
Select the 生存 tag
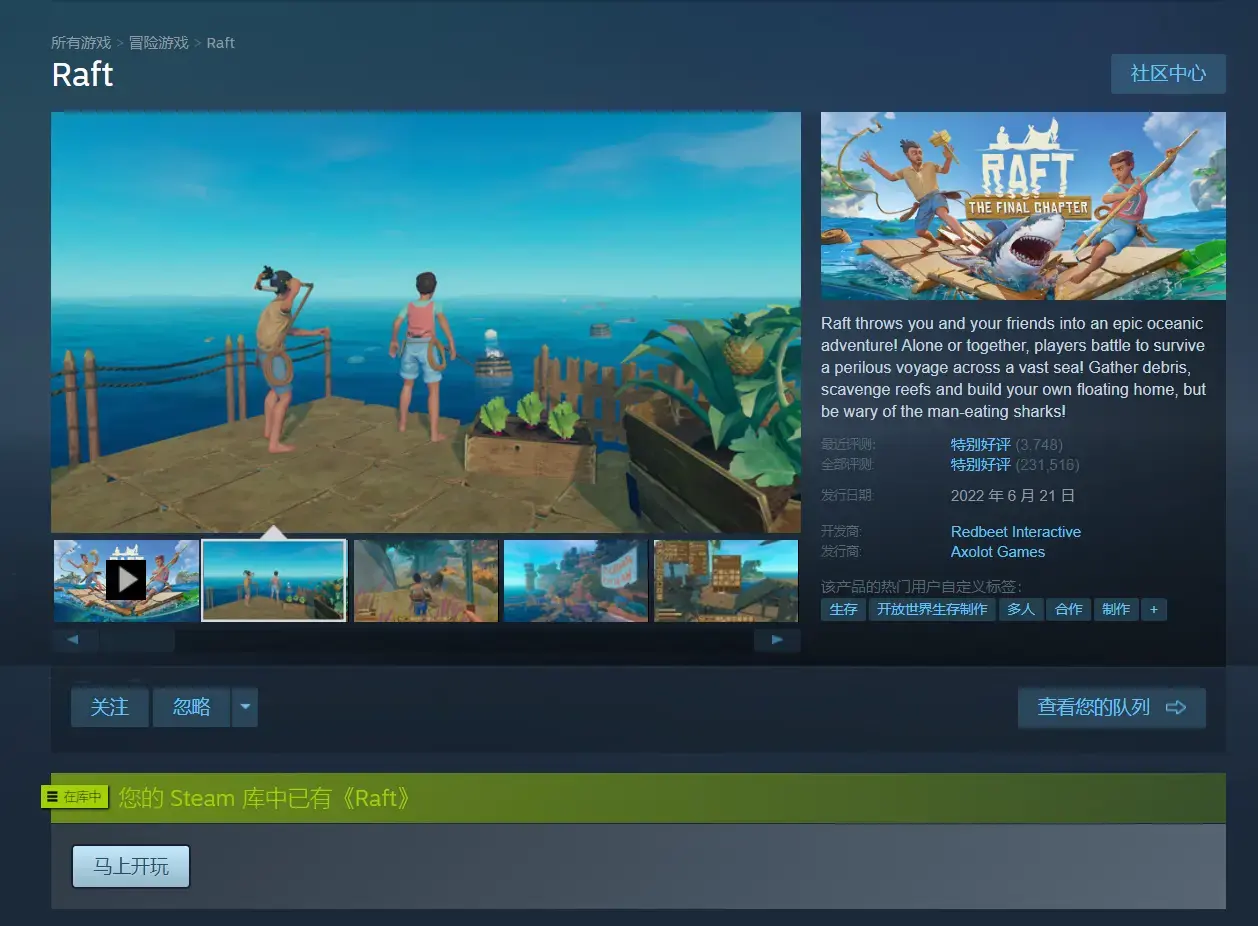click(843, 609)
